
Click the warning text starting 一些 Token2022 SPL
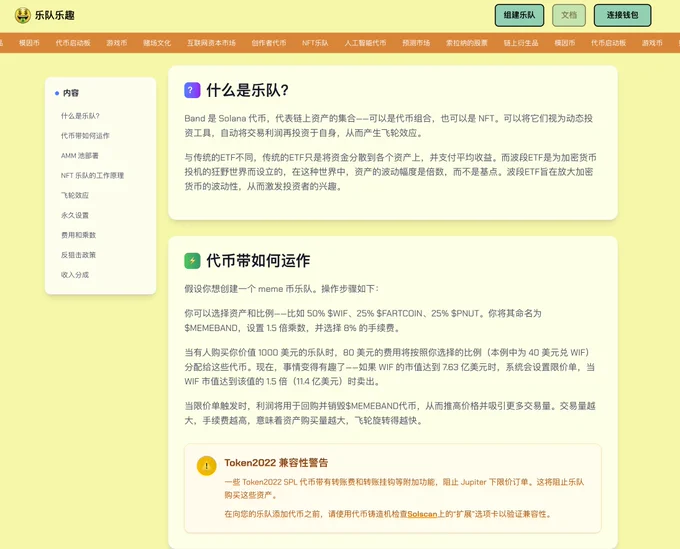point(404,488)
